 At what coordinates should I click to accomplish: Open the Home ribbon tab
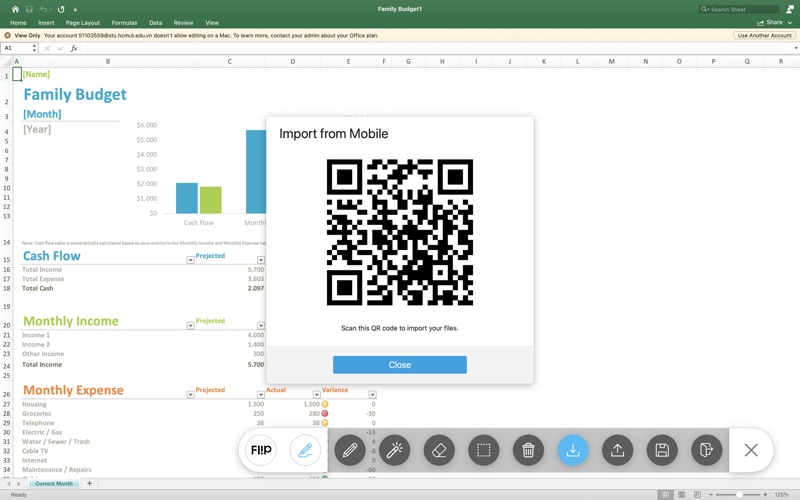(18, 23)
